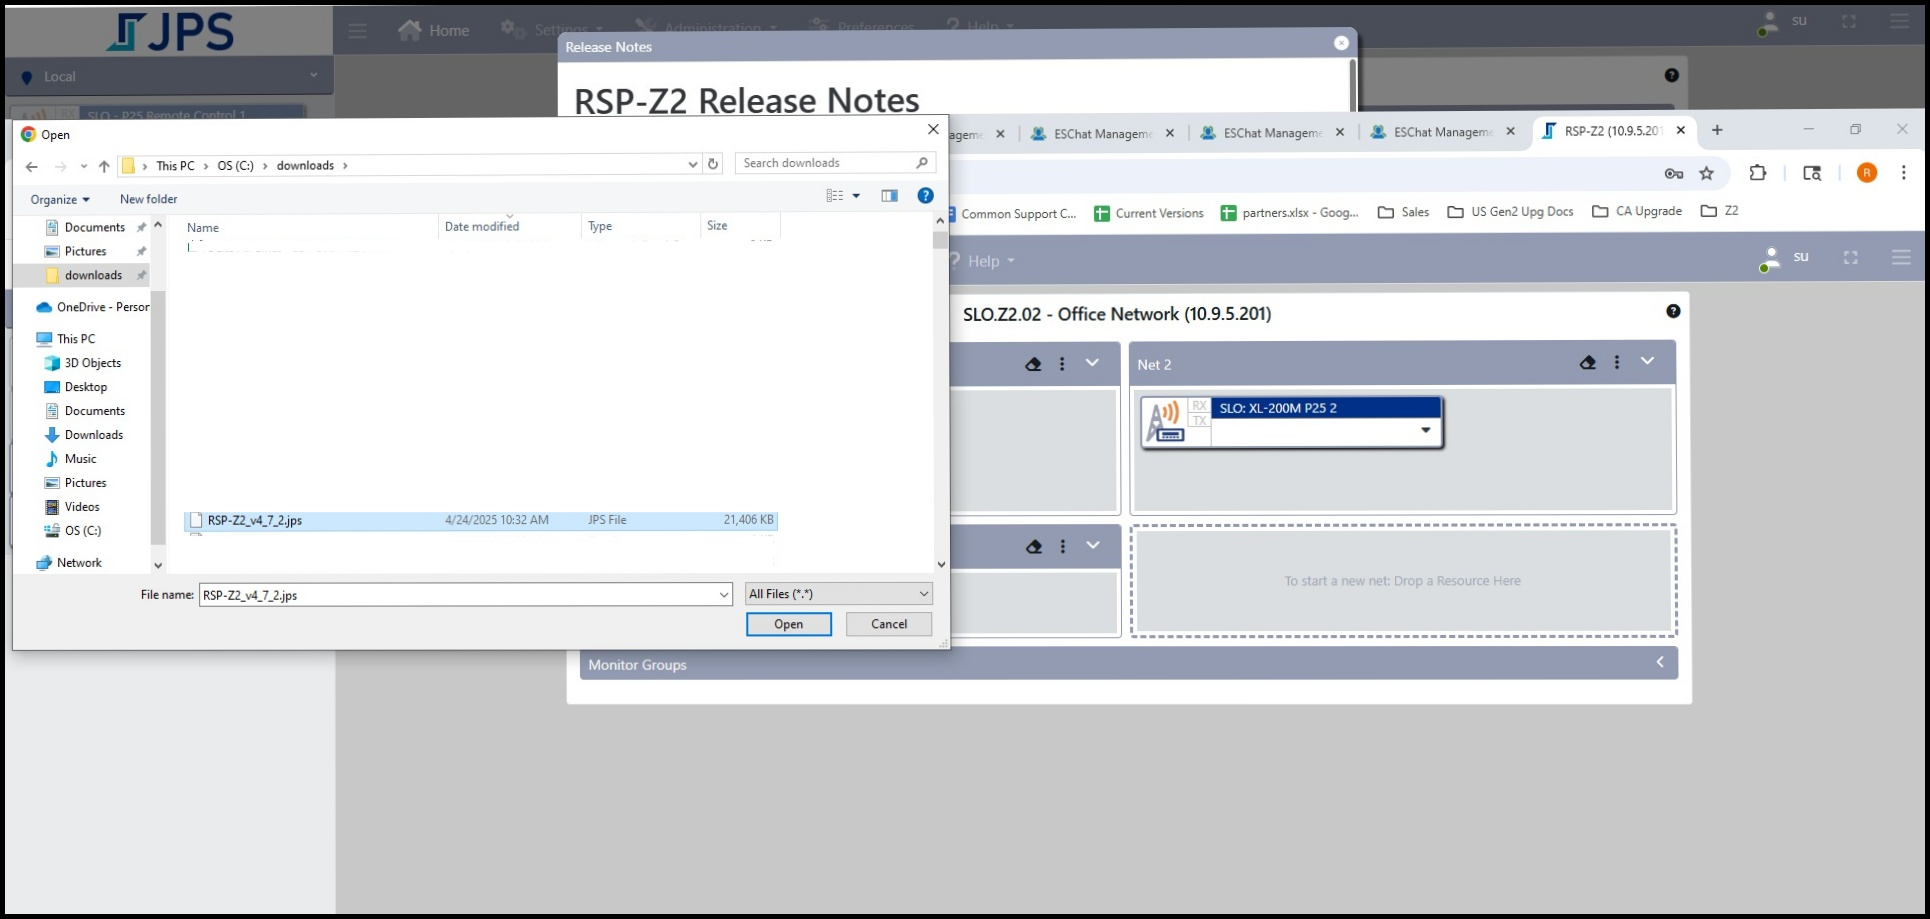This screenshot has height=919, width=1930.
Task: Open a new Chrome tab
Action: coord(1717,130)
